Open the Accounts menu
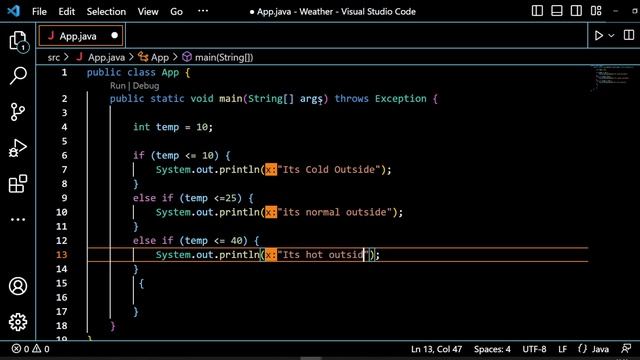 click(18, 286)
